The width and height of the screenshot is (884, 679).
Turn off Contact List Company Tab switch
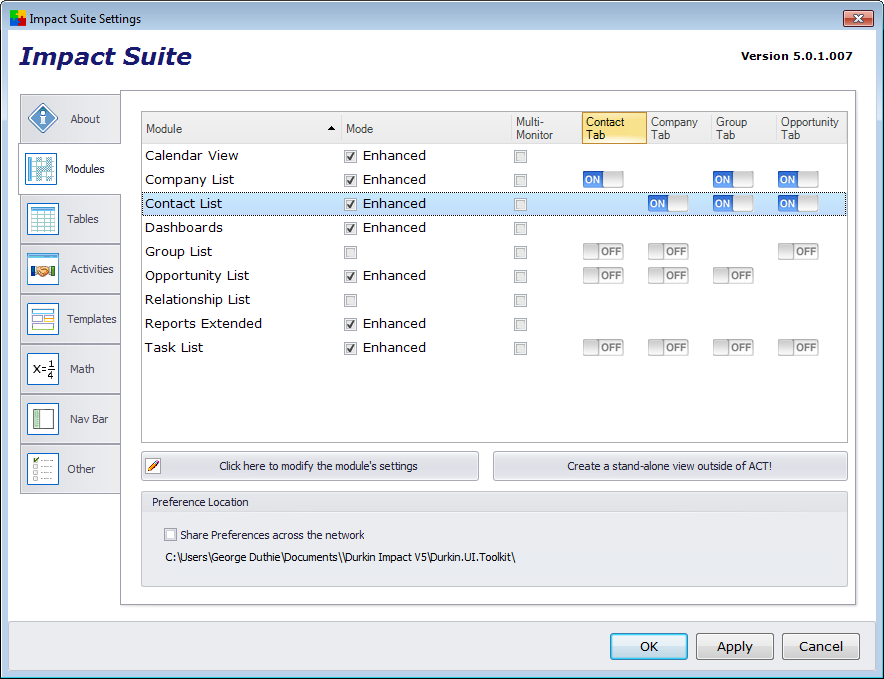tap(668, 204)
